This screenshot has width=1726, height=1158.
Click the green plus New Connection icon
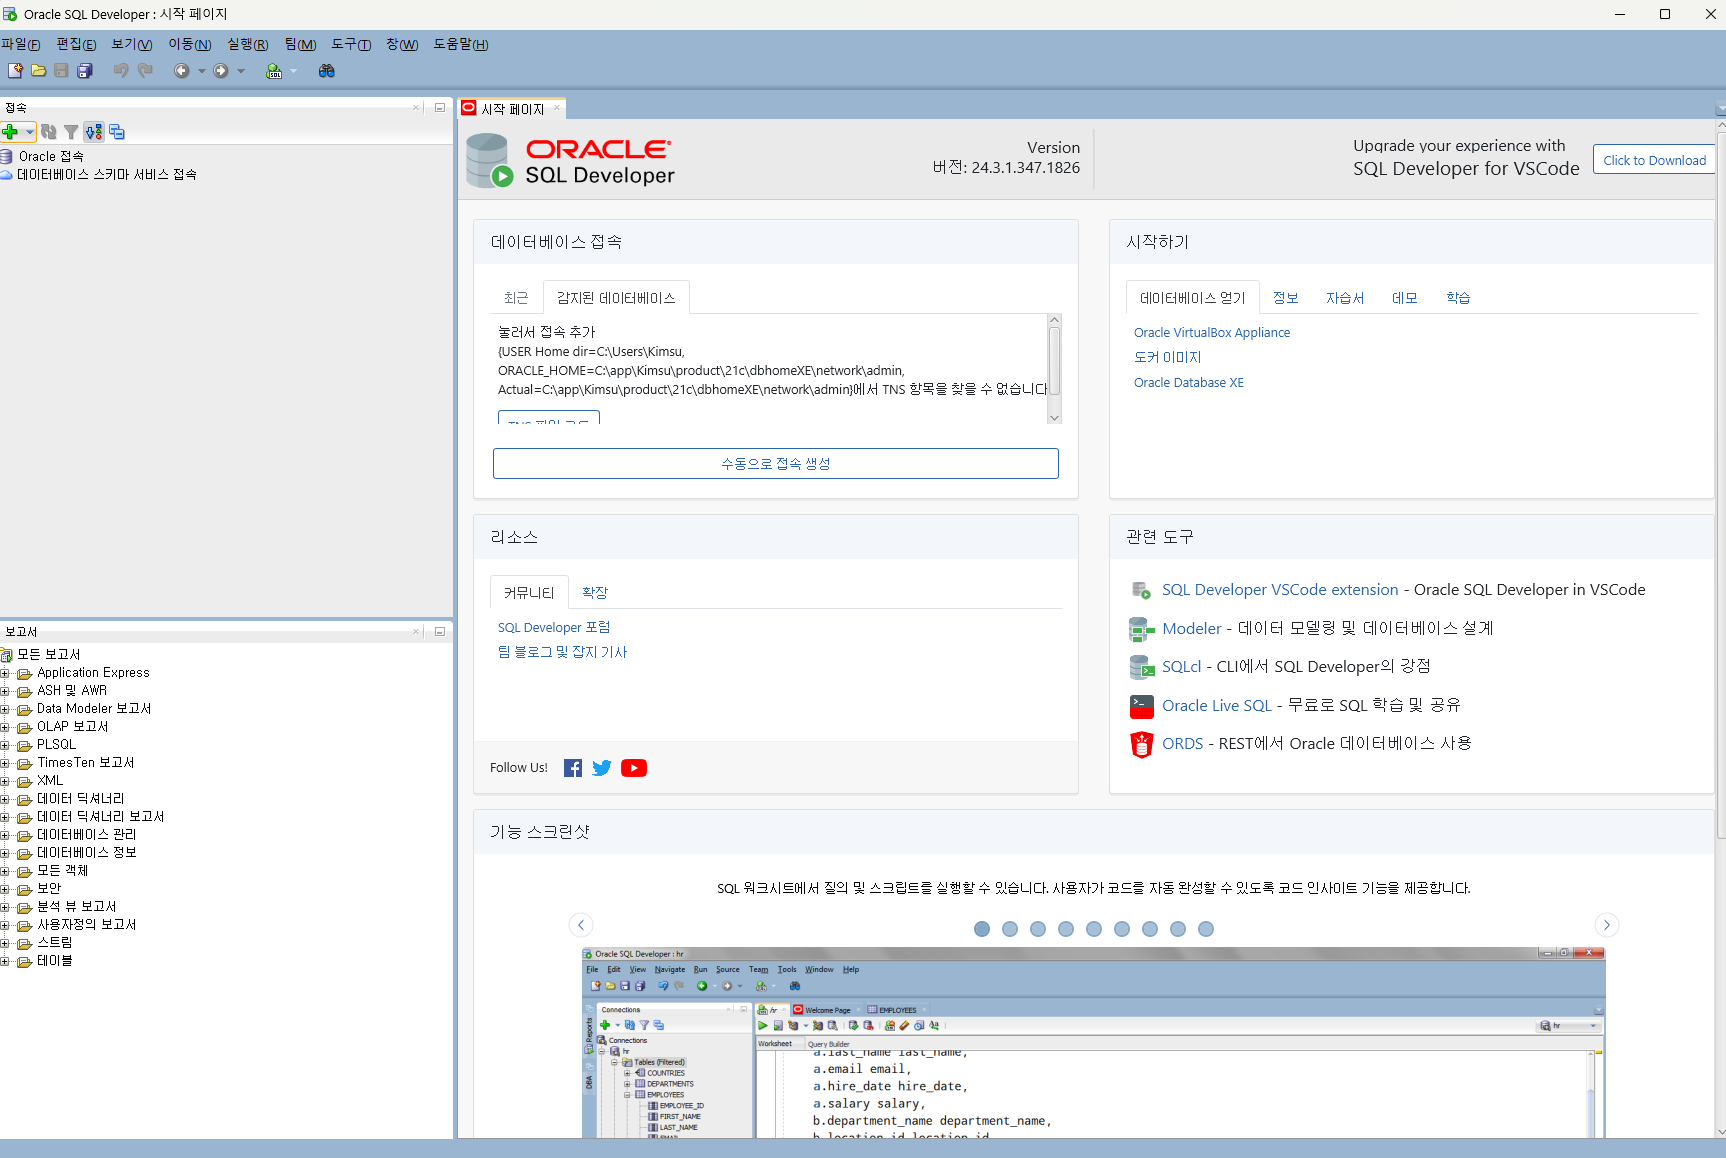pyautogui.click(x=11, y=132)
